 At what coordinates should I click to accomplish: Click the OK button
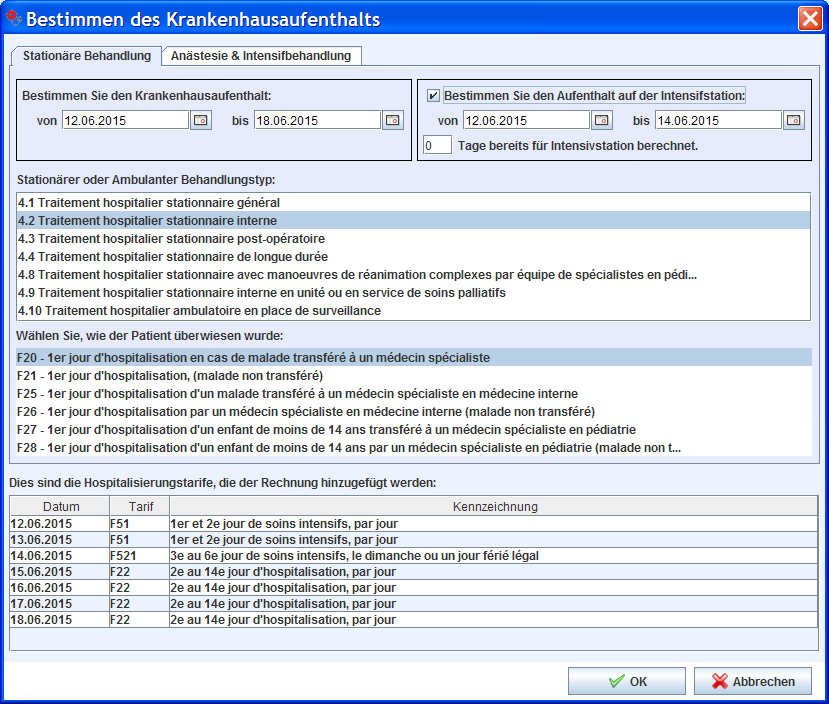626,681
